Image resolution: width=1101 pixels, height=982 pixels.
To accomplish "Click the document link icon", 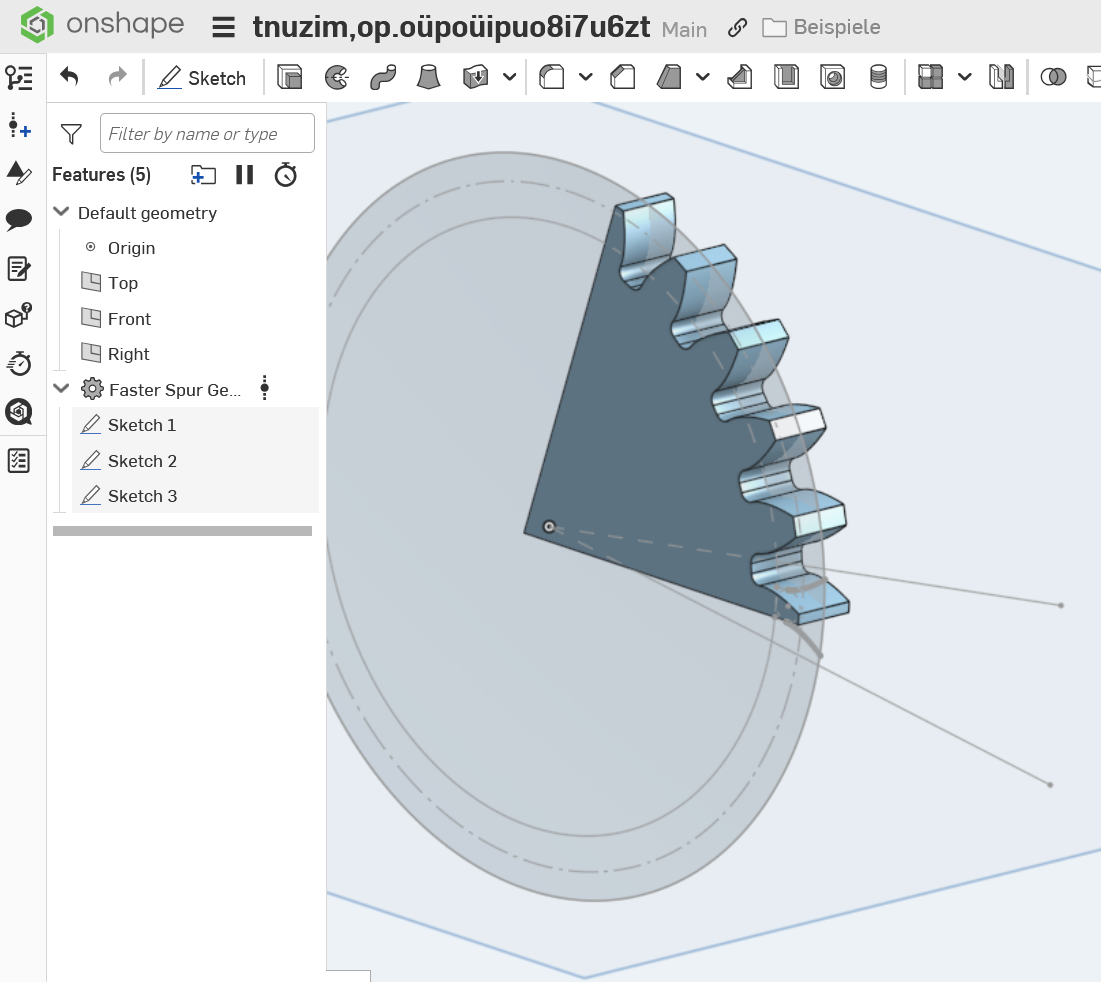I will [x=737, y=28].
